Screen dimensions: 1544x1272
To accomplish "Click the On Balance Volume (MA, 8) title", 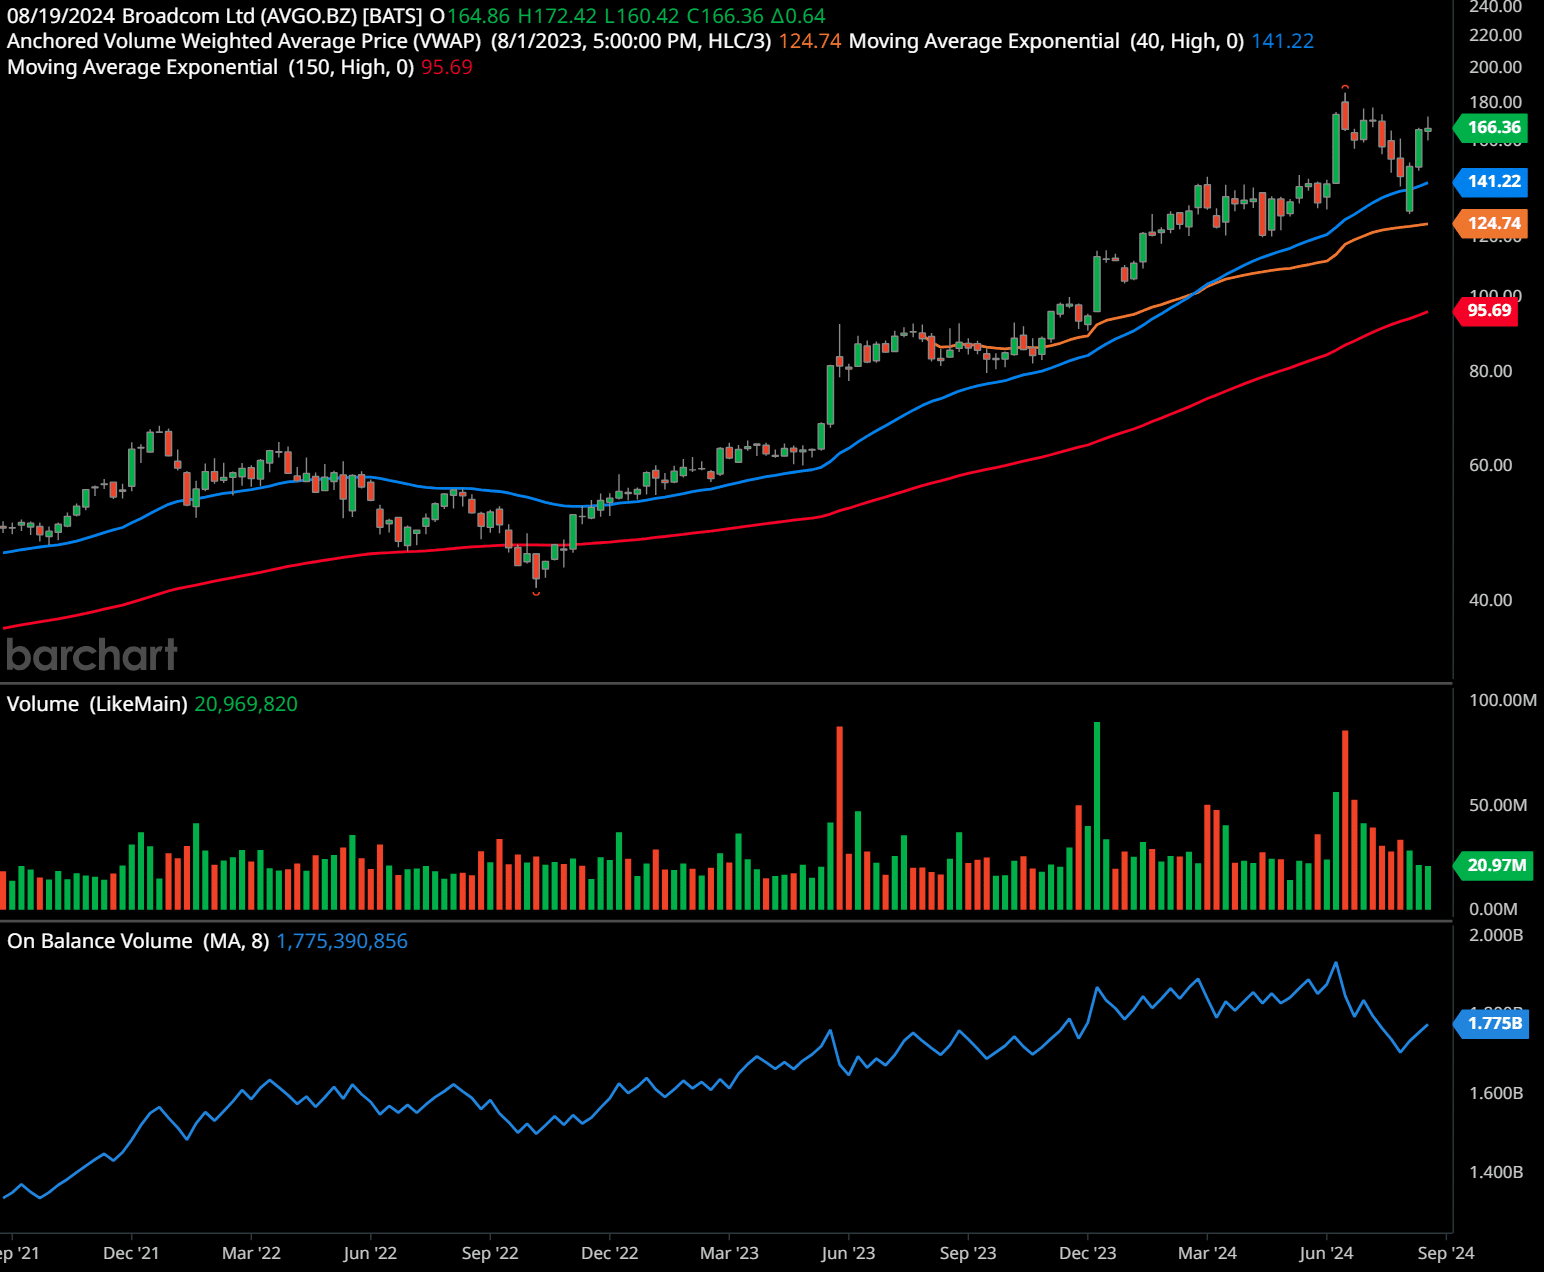I will pos(138,941).
